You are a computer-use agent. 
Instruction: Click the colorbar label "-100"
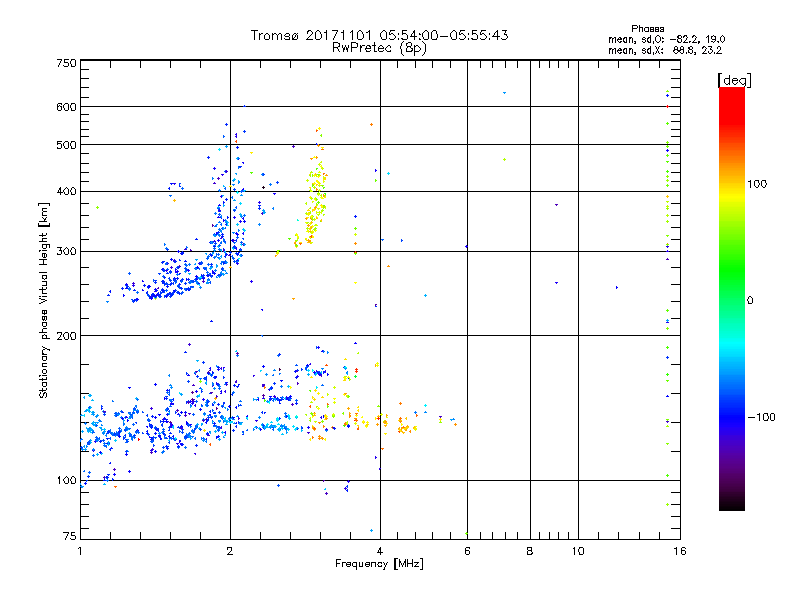point(761,417)
